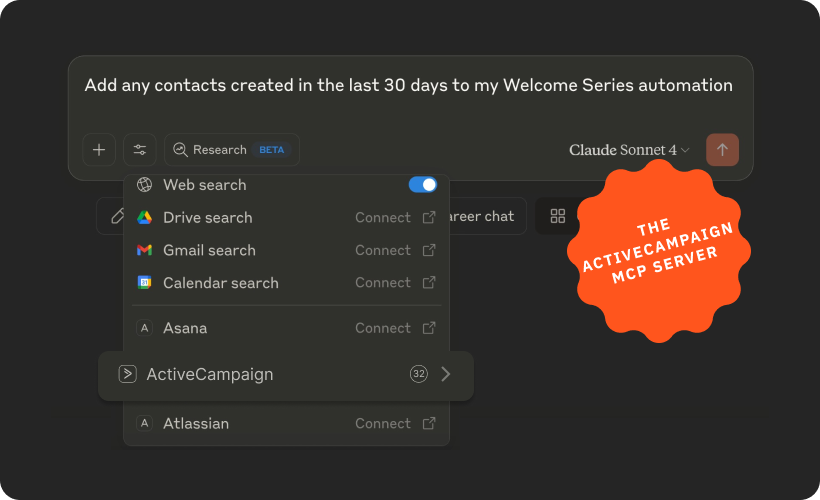Click the Gmail icon

pos(144,250)
